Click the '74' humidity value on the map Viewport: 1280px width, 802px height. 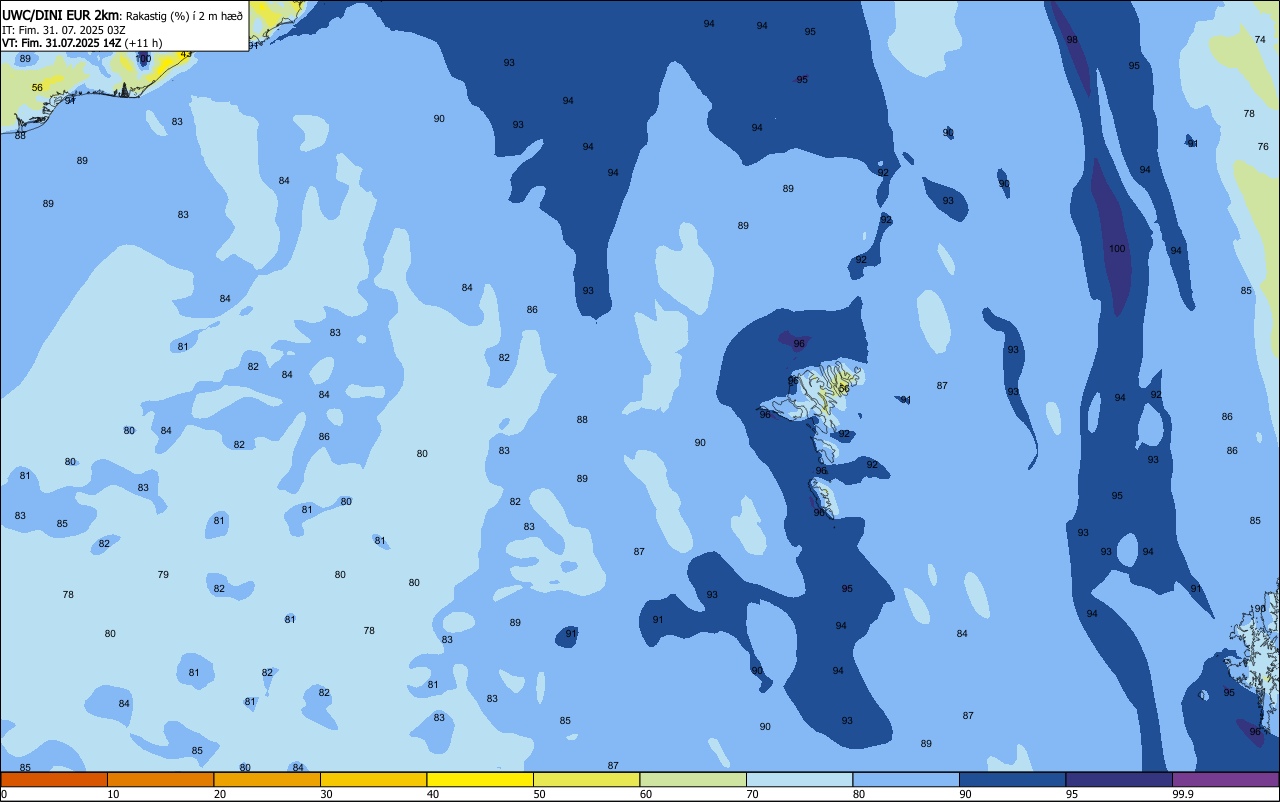pyautogui.click(x=1260, y=39)
